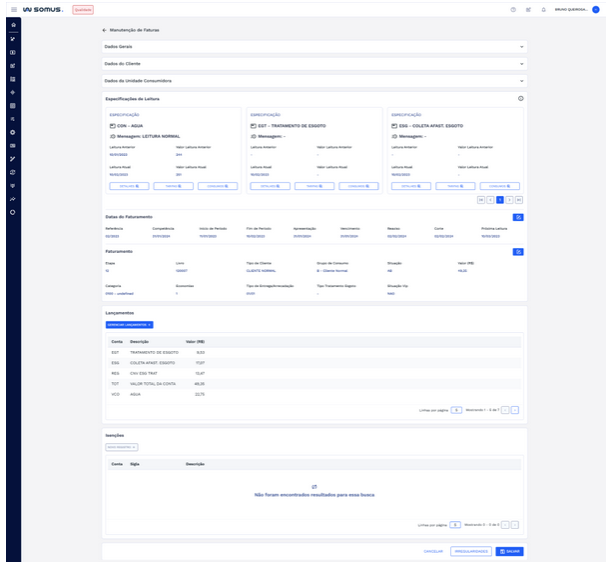The width and height of the screenshot is (606, 562).
Task: Go to next page of reading specifications
Action: coord(508,200)
